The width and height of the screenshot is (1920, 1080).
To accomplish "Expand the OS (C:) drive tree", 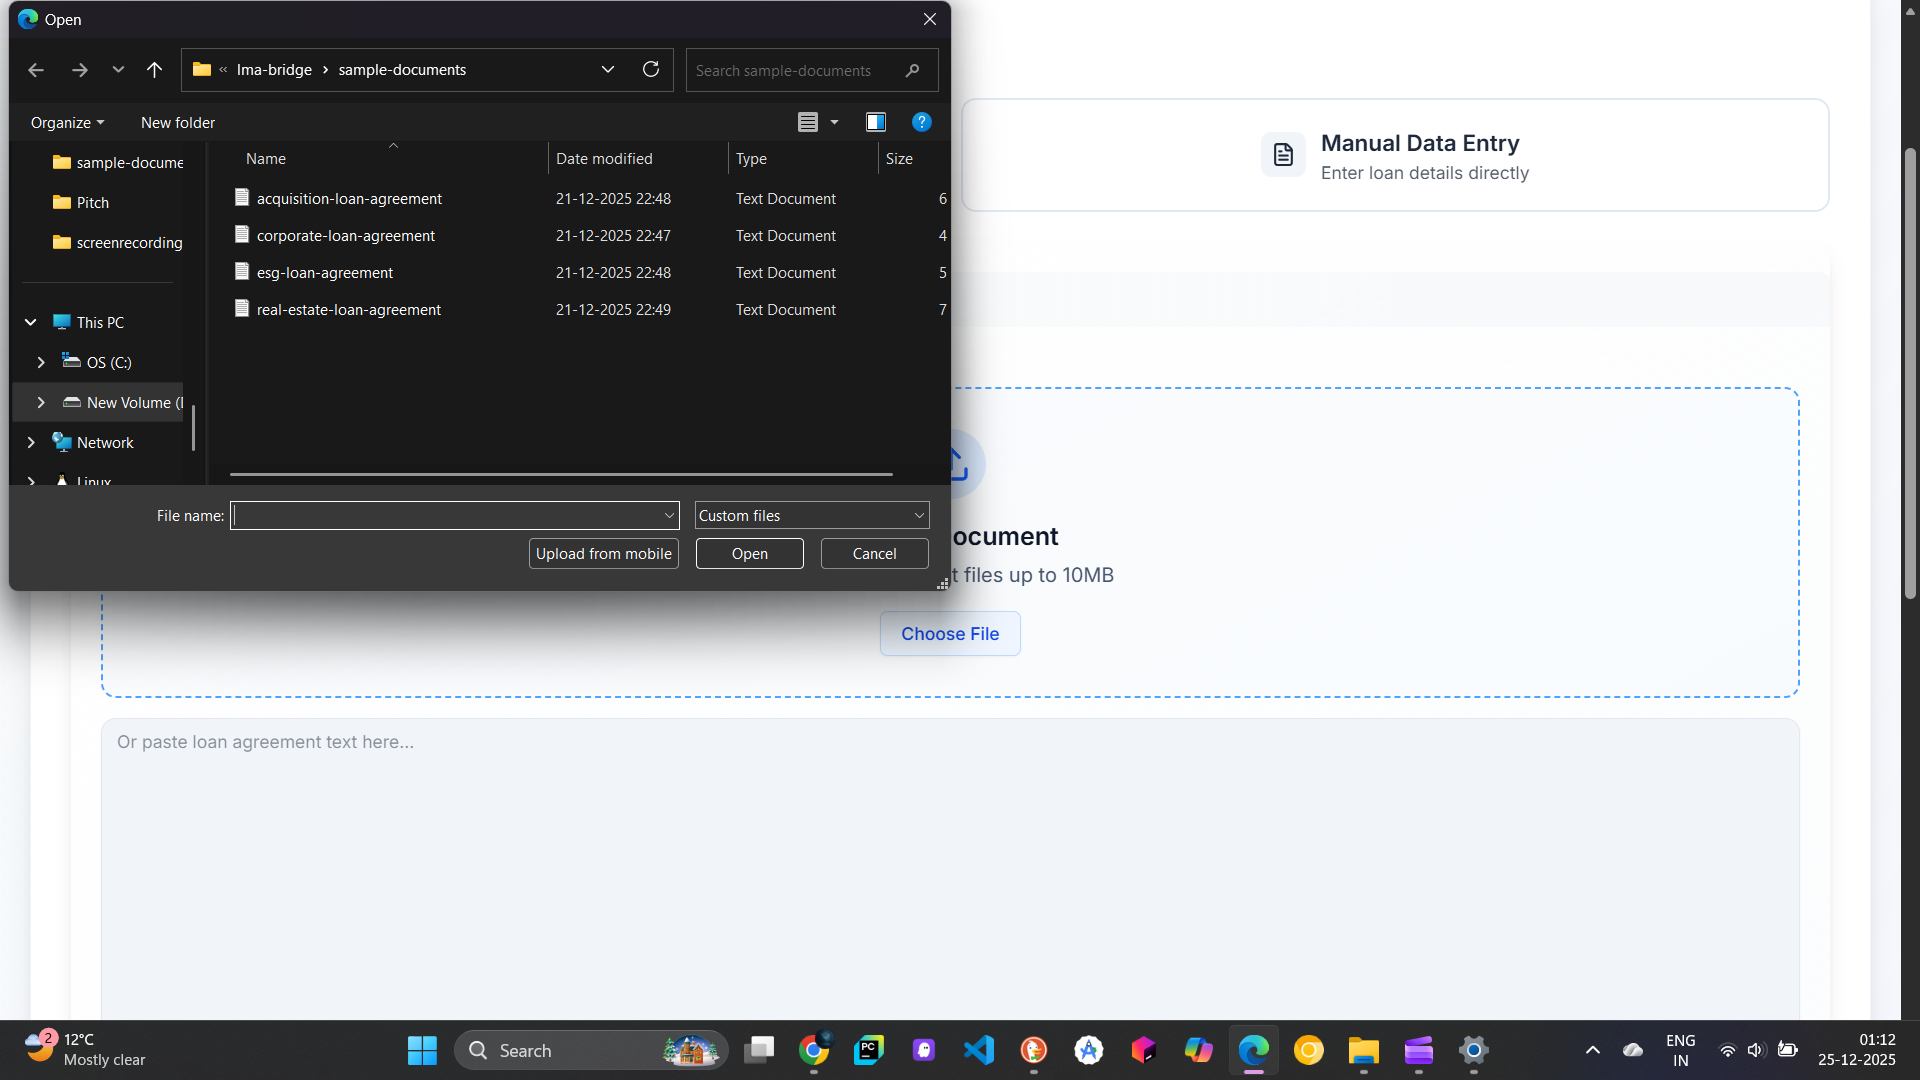I will click(41, 362).
